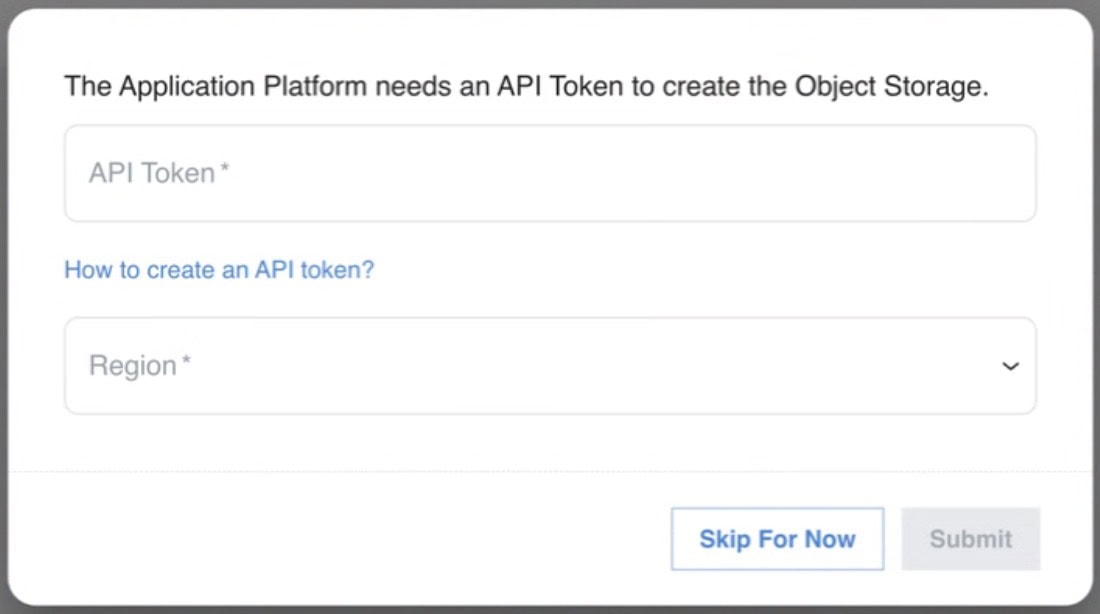Image resolution: width=1100 pixels, height=614 pixels.
Task: Click the chevron arrow in Region field
Action: click(x=1010, y=367)
